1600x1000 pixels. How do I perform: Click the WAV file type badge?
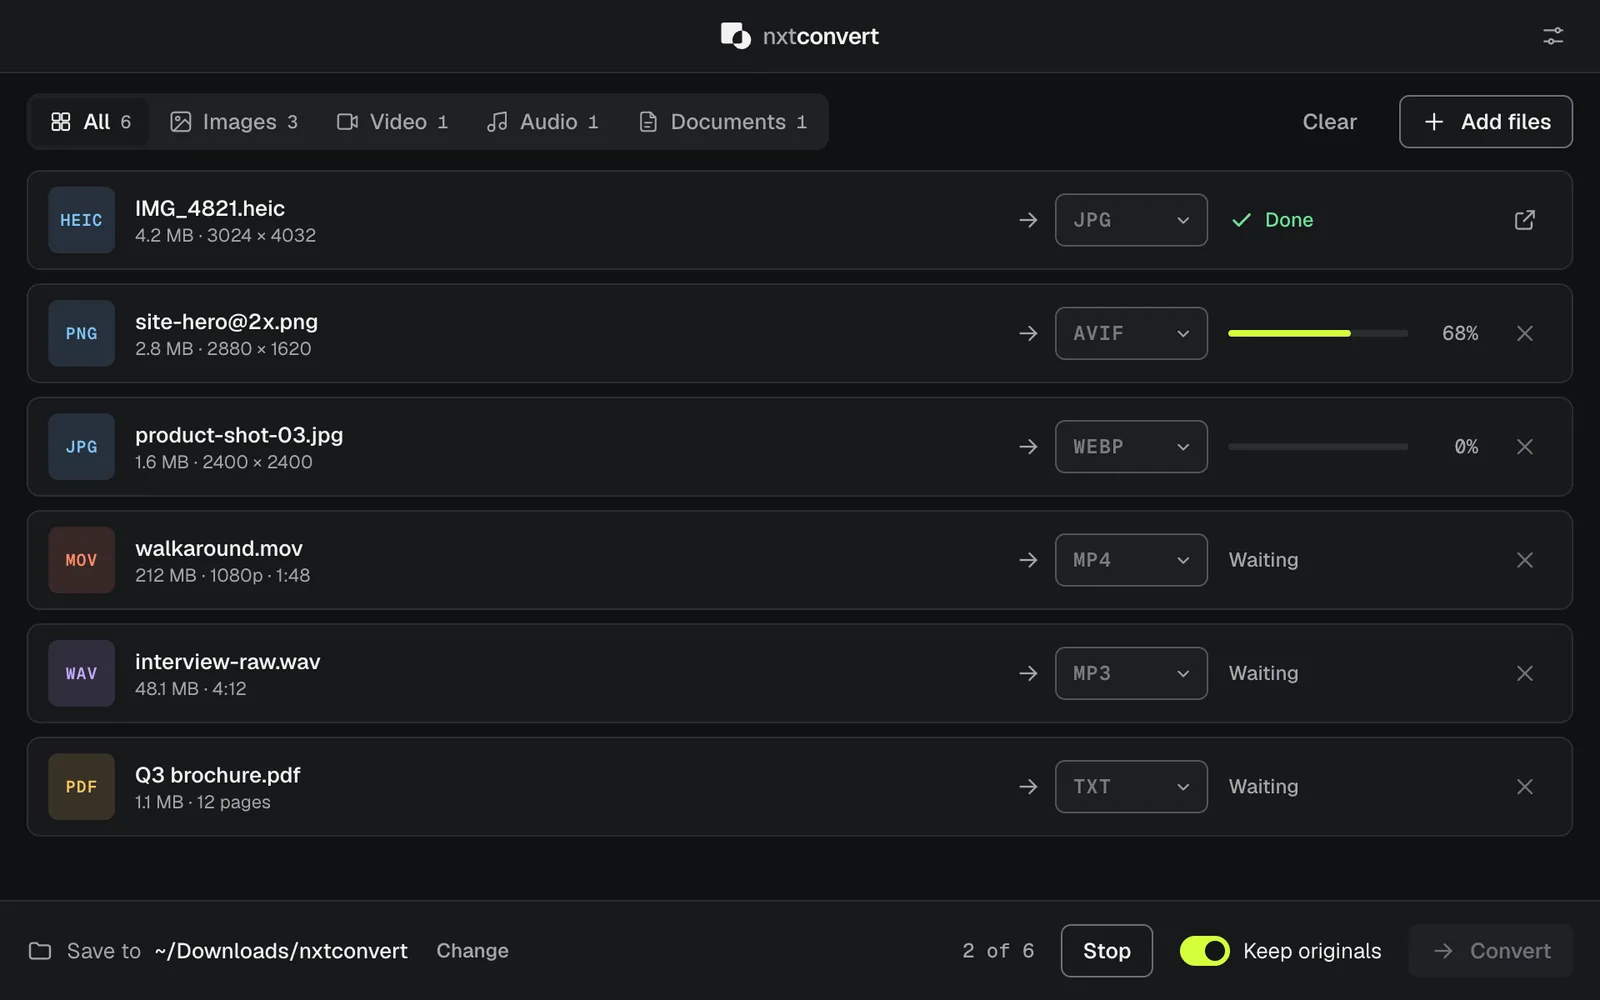click(x=81, y=673)
